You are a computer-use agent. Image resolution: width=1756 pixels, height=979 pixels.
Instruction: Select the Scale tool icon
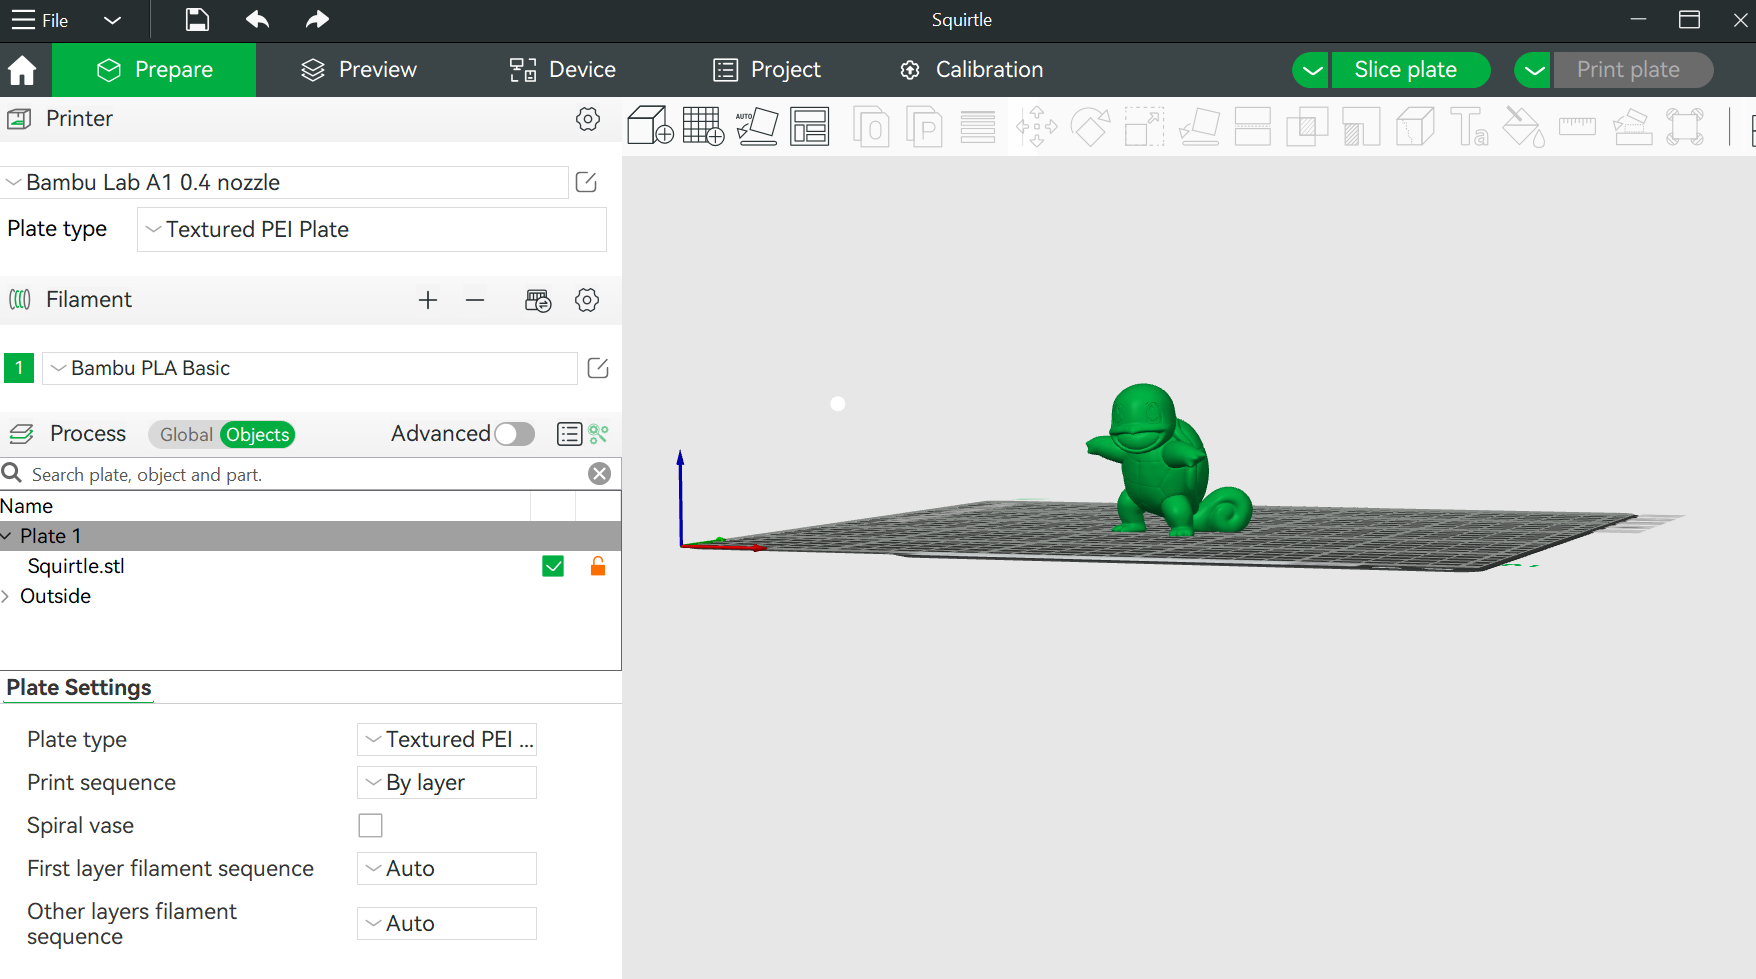(x=1144, y=126)
